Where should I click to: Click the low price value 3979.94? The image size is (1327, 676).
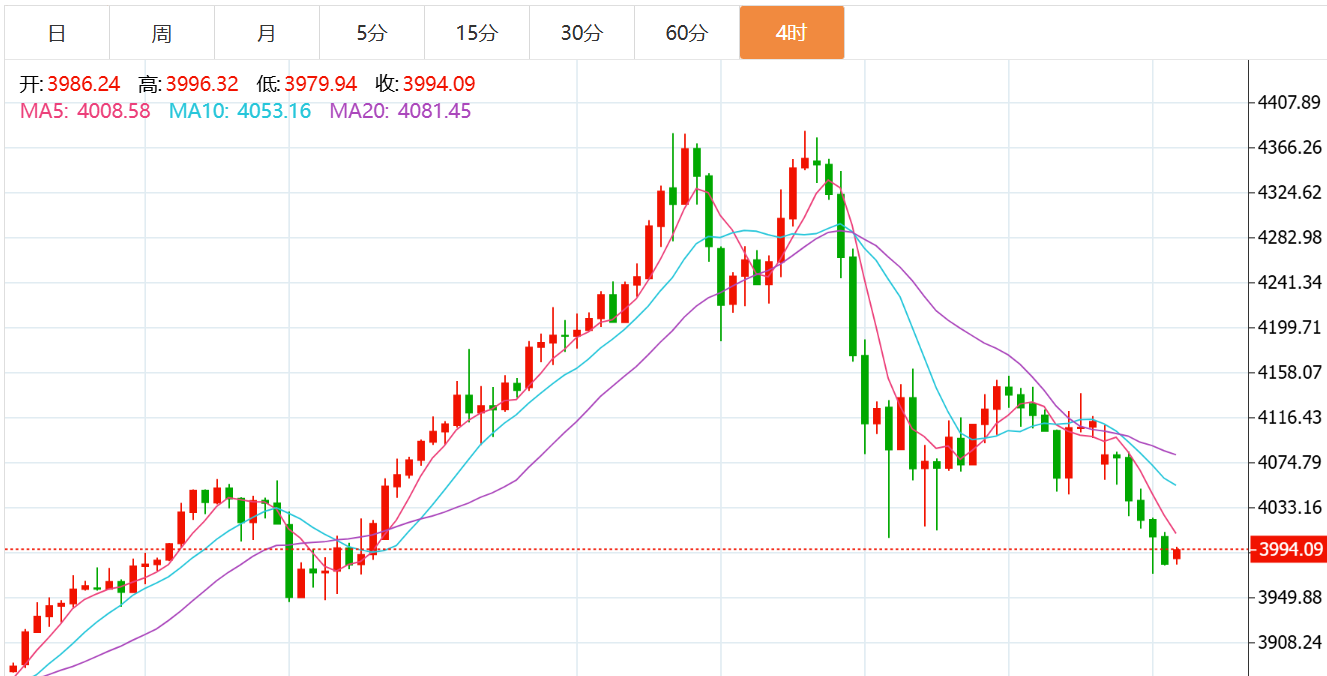point(320,84)
